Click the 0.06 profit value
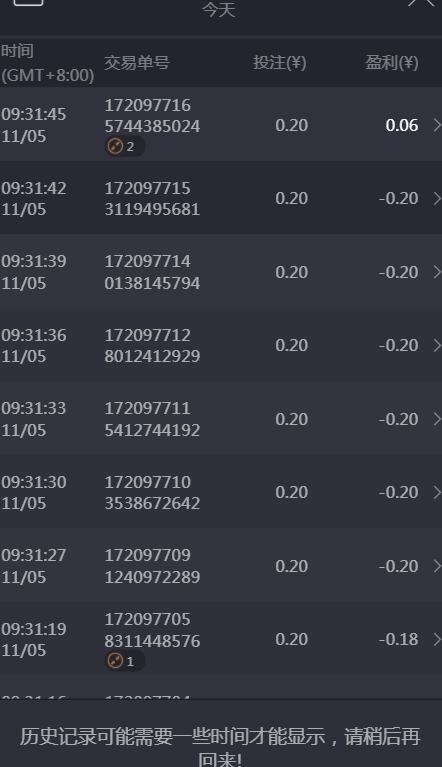 click(402, 125)
